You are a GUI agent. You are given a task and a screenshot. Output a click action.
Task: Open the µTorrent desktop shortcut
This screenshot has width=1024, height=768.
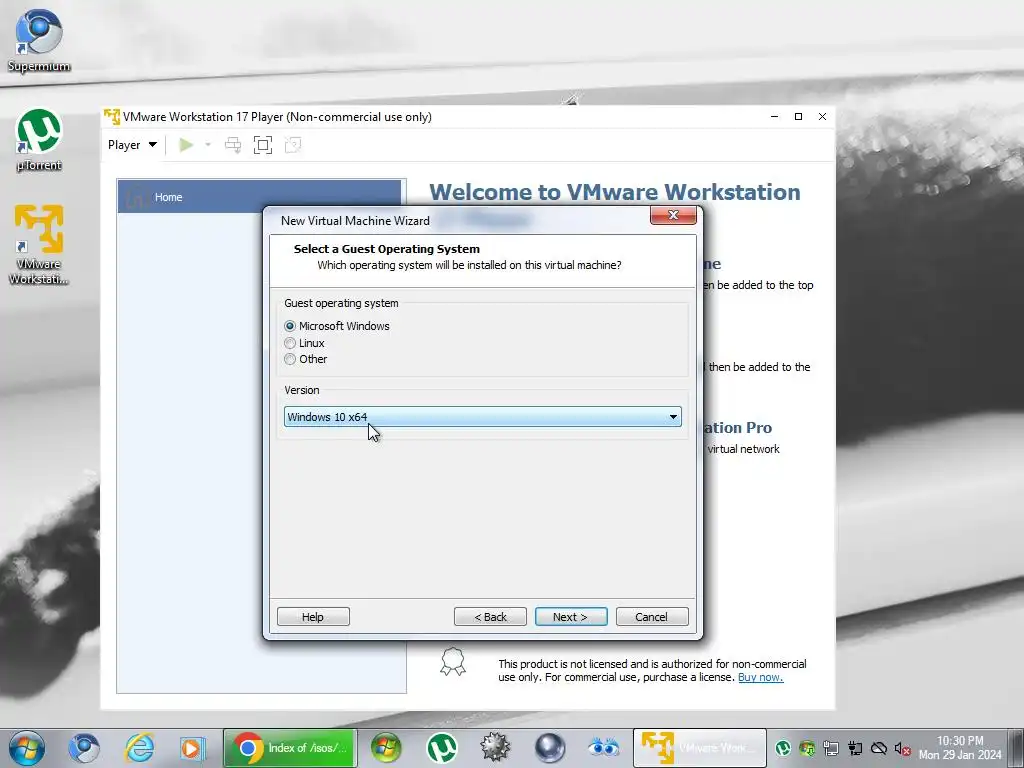(39, 140)
